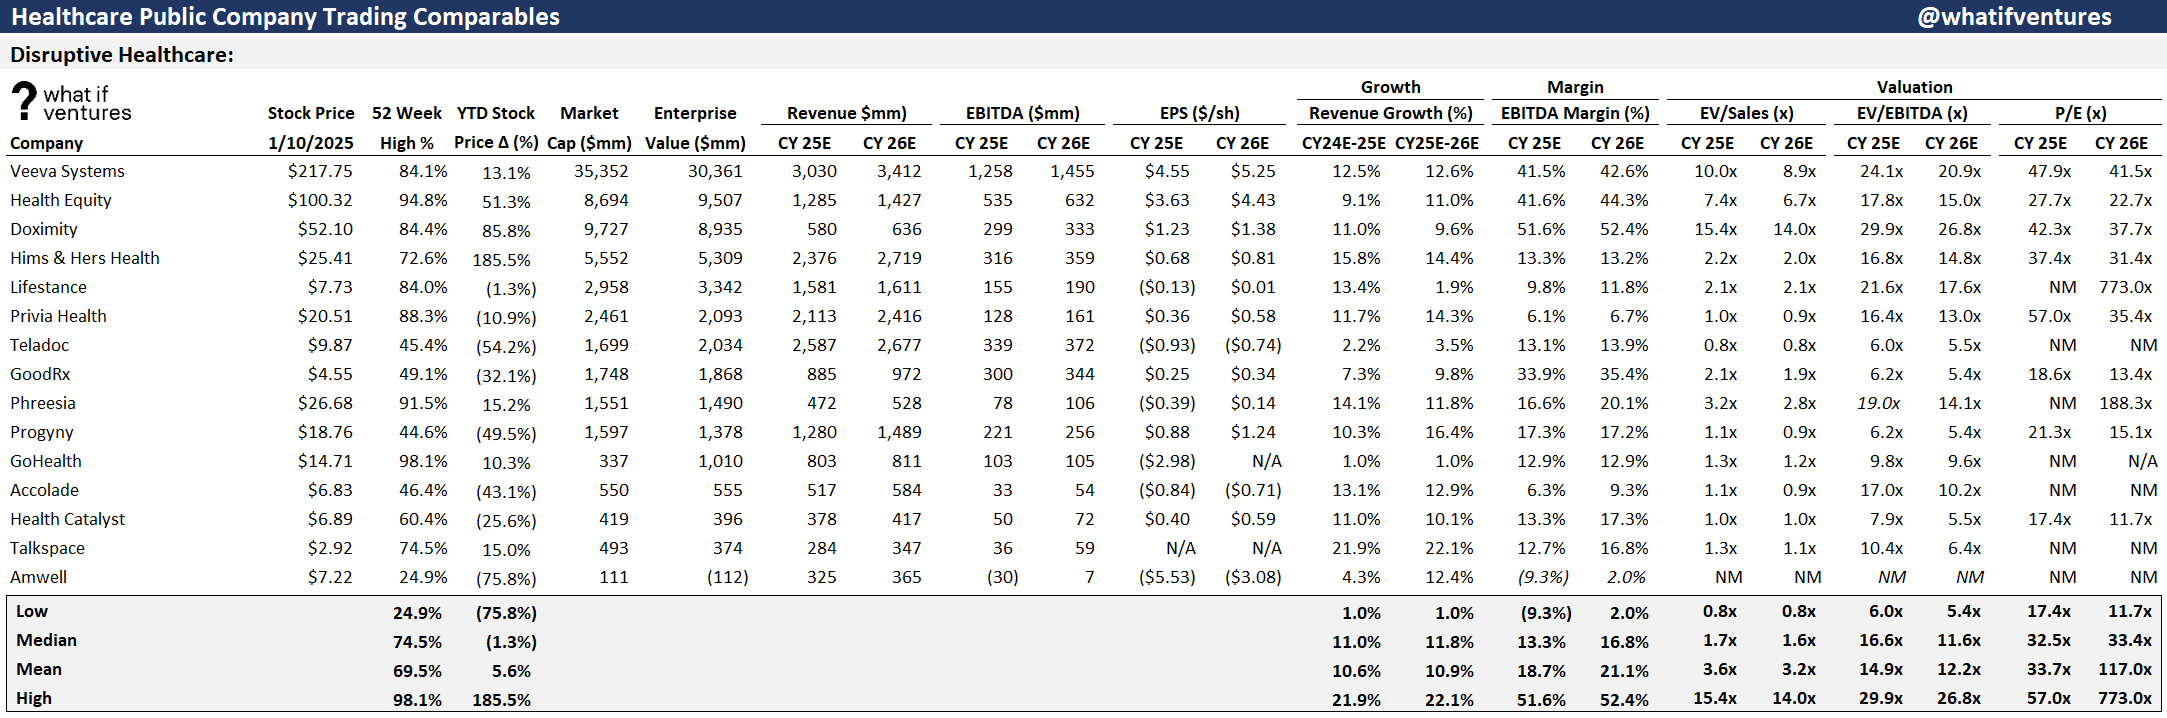Select GoodRx CY 26E EBITDA 344
This screenshot has width=2167, height=718.
click(x=1079, y=374)
